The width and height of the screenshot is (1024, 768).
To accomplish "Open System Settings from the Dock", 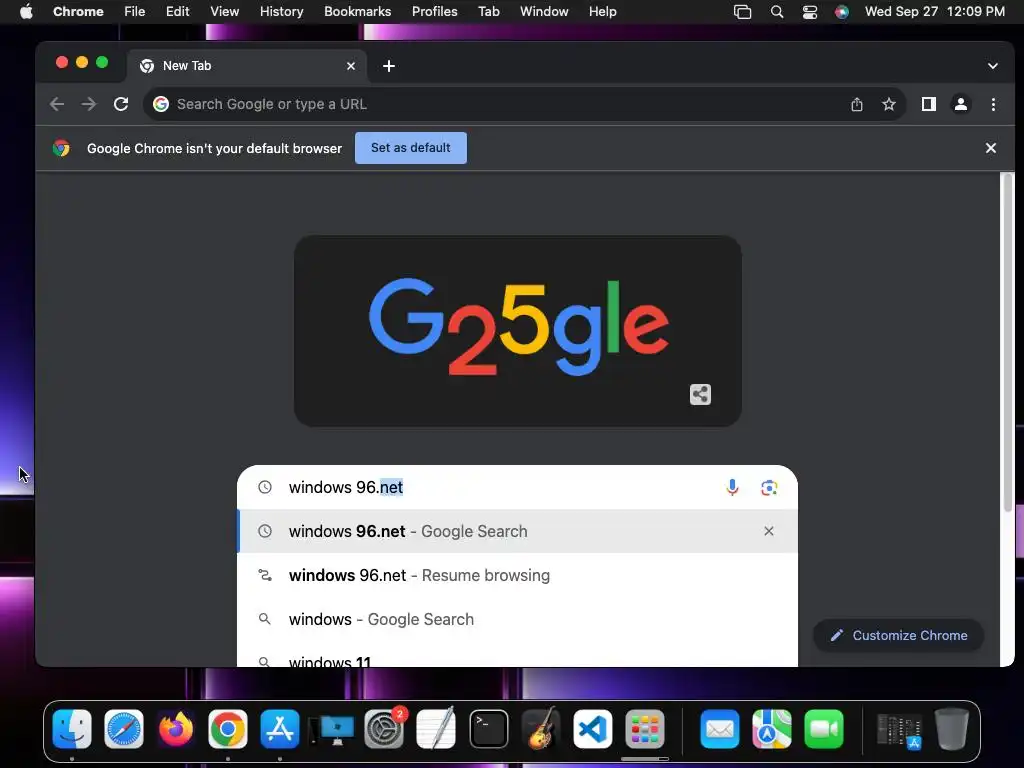I will (x=384, y=729).
